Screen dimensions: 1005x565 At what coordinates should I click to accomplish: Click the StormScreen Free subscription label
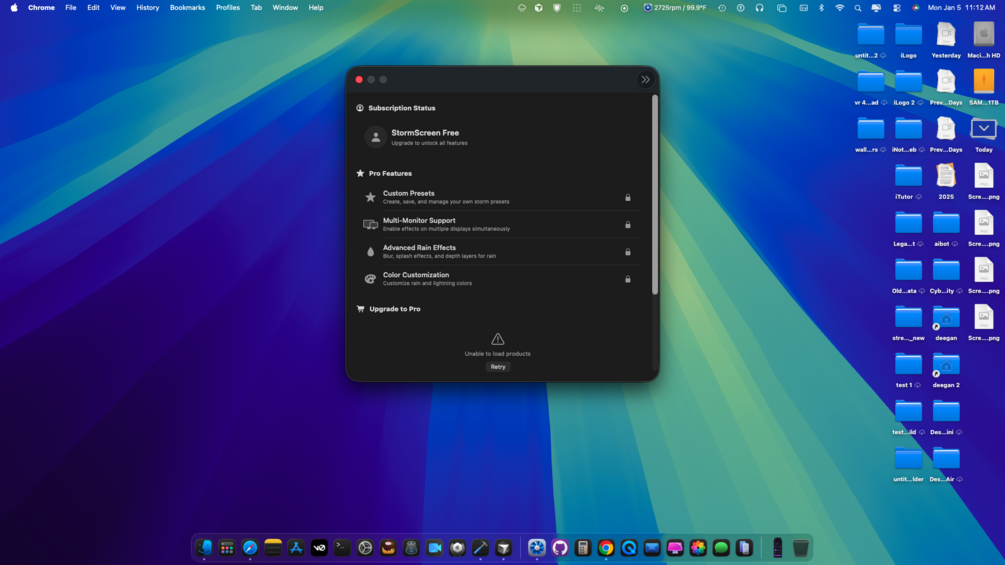pyautogui.click(x=425, y=133)
